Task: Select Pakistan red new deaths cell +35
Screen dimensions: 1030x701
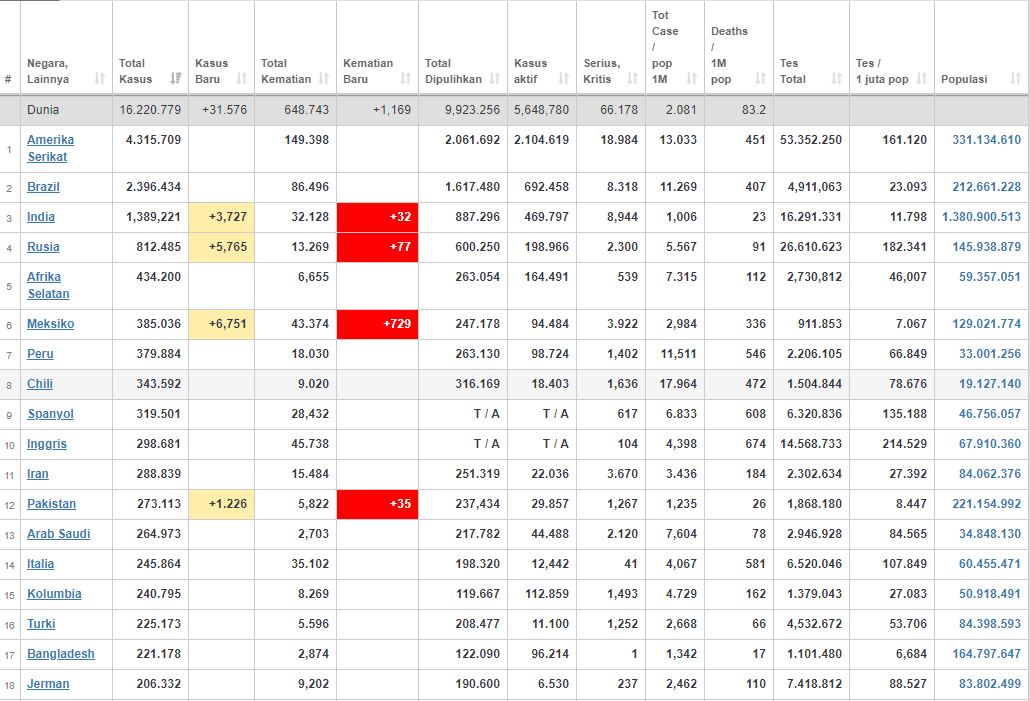Action: (x=378, y=505)
